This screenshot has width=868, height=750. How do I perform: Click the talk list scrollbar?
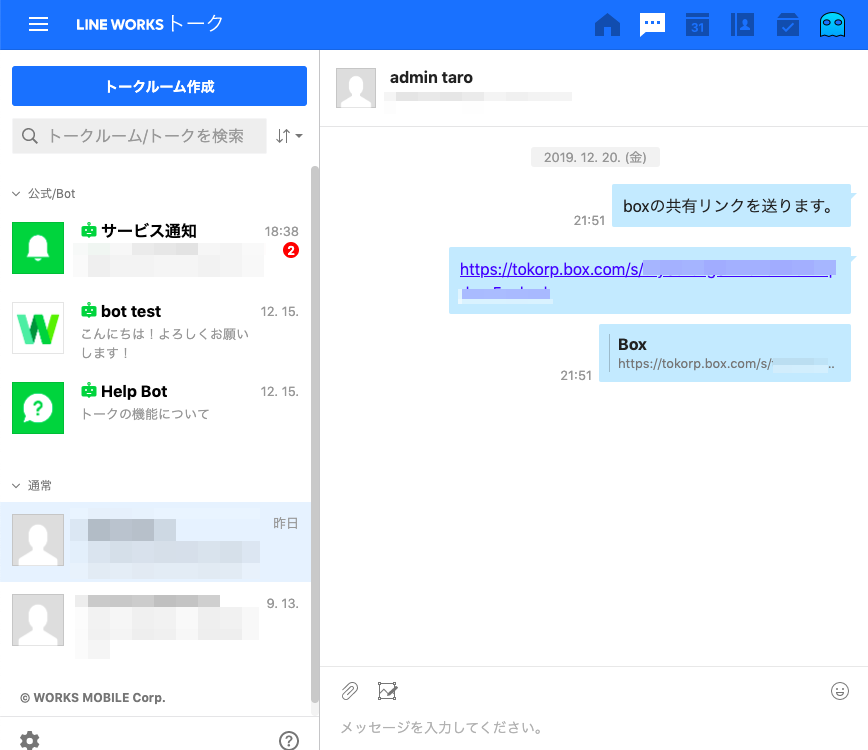coord(314,435)
